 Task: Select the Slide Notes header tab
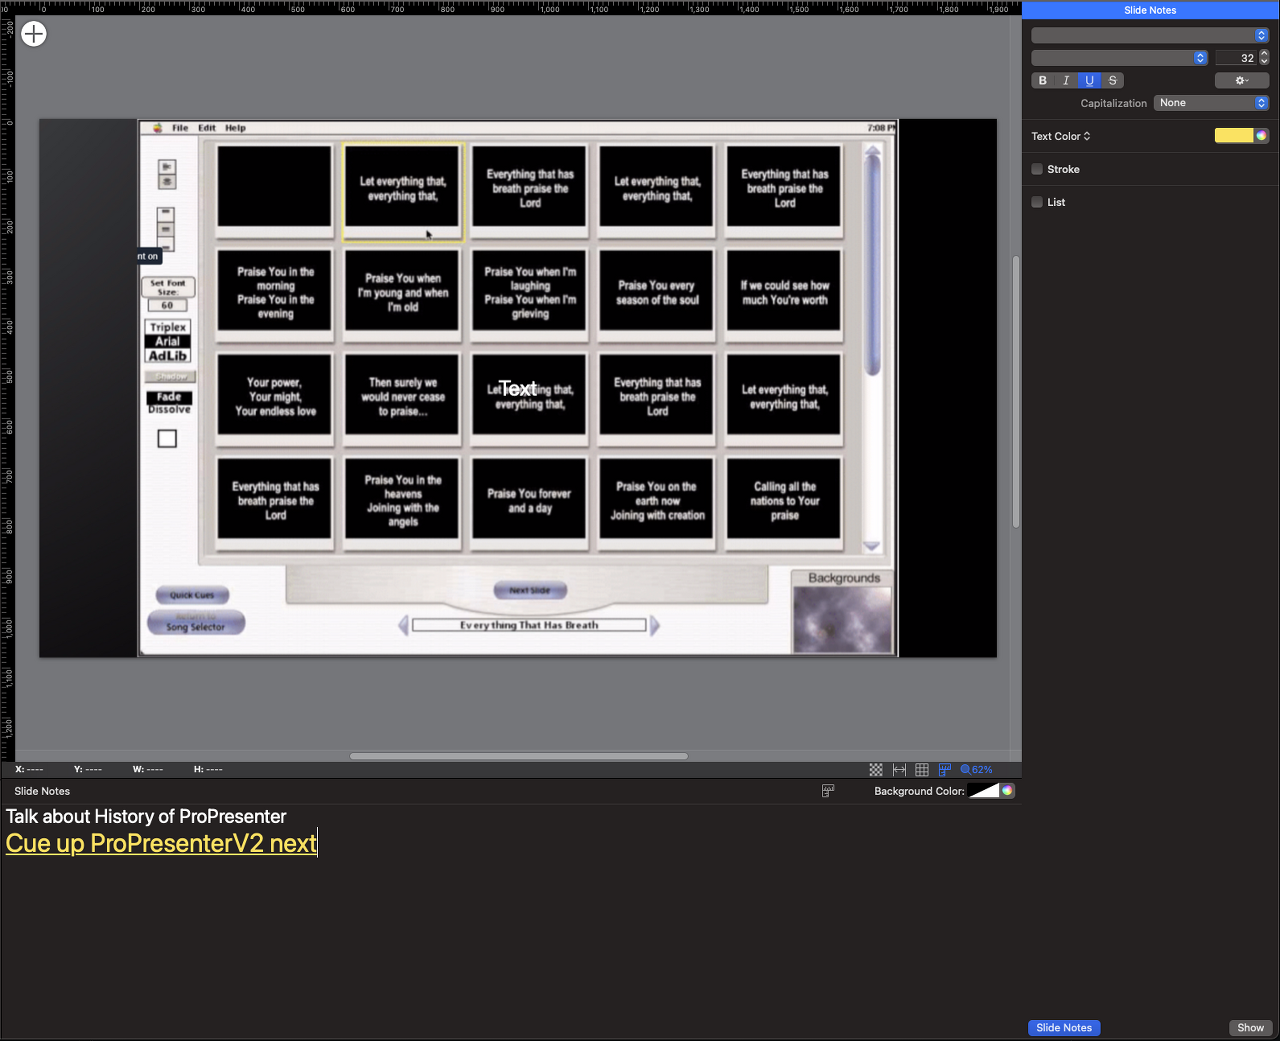1150,10
